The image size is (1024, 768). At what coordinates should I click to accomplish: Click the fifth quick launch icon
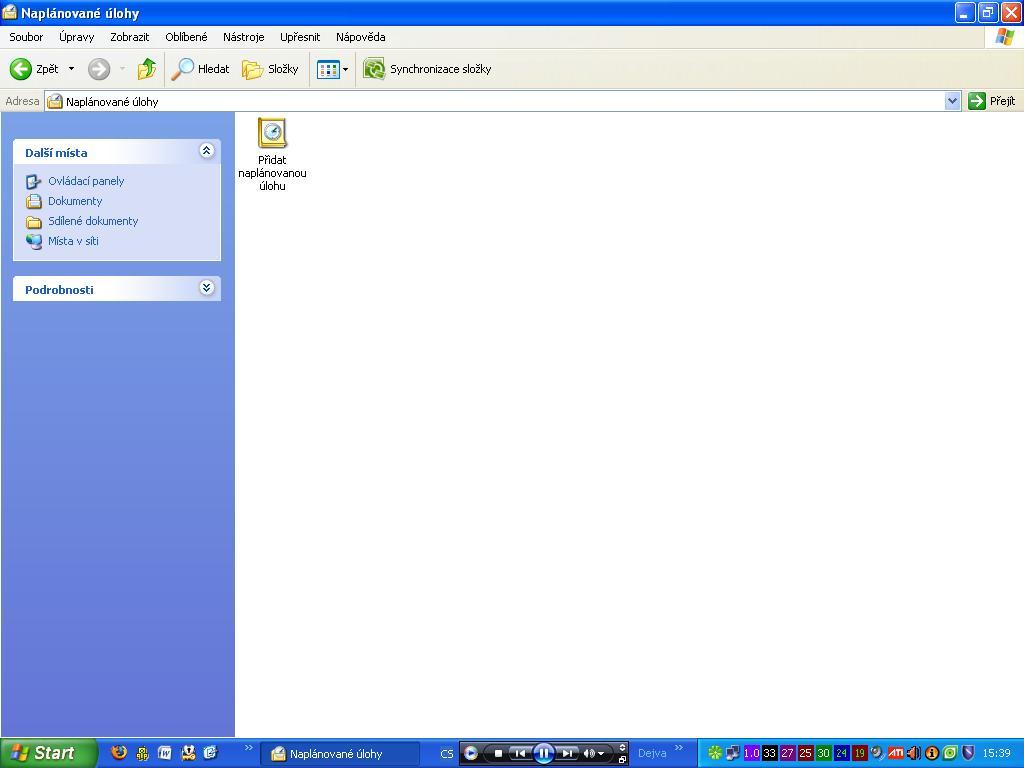(210, 753)
